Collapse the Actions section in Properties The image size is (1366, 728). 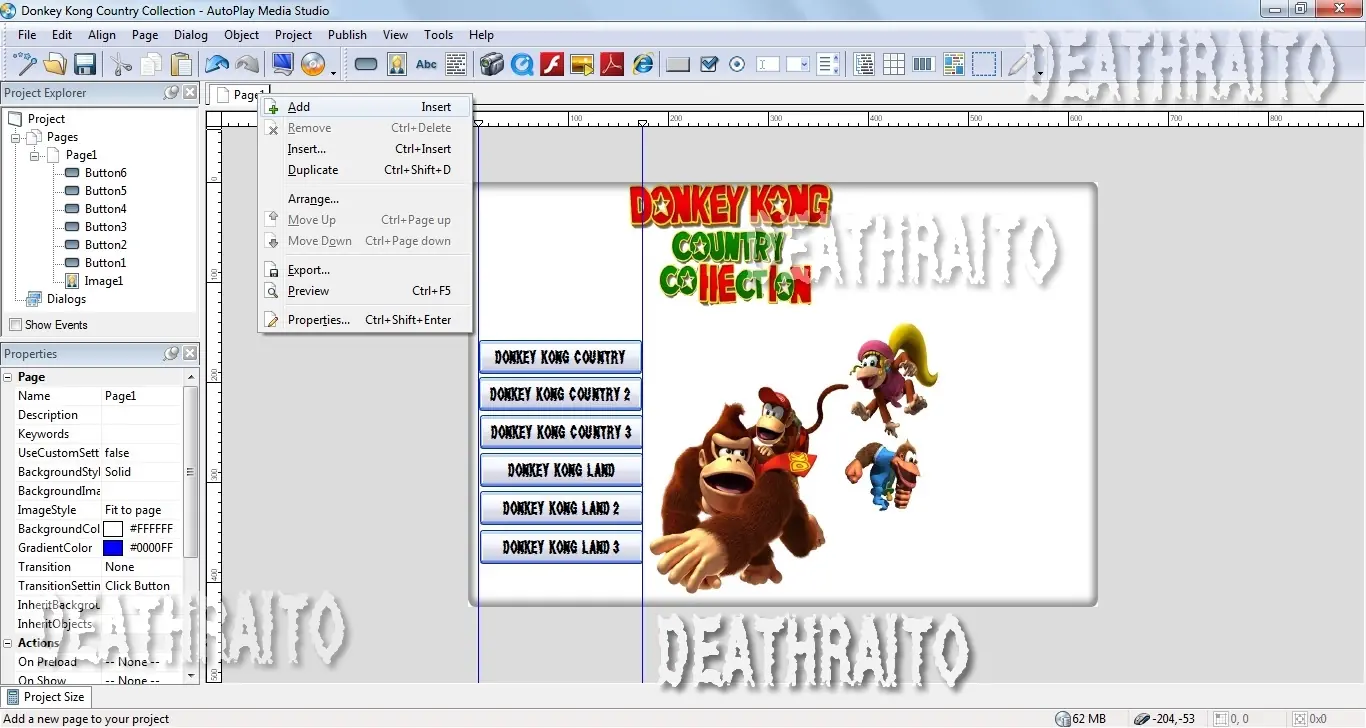tap(8, 643)
